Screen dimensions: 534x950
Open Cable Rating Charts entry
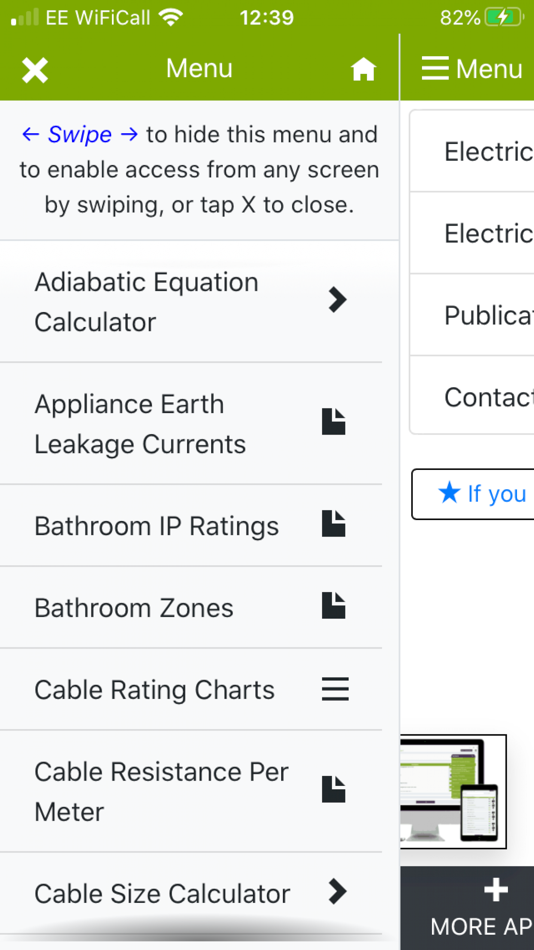[x=191, y=689]
